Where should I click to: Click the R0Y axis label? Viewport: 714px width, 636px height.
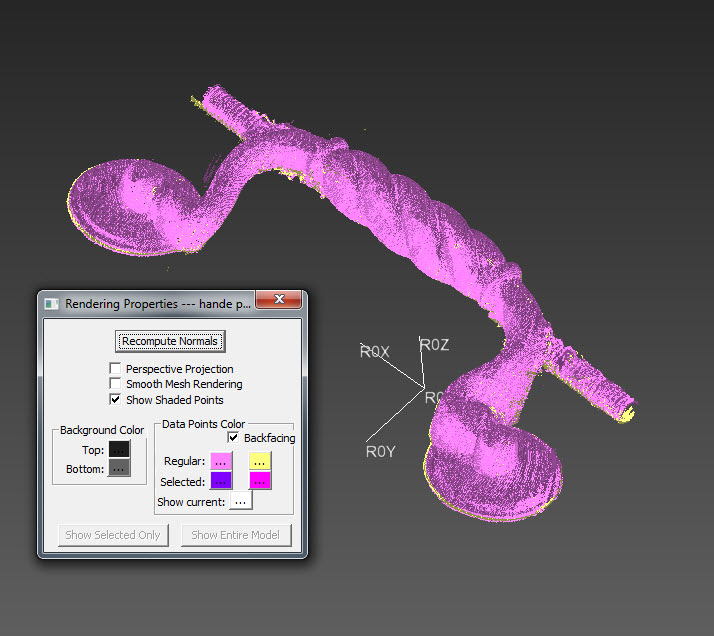pos(381,452)
